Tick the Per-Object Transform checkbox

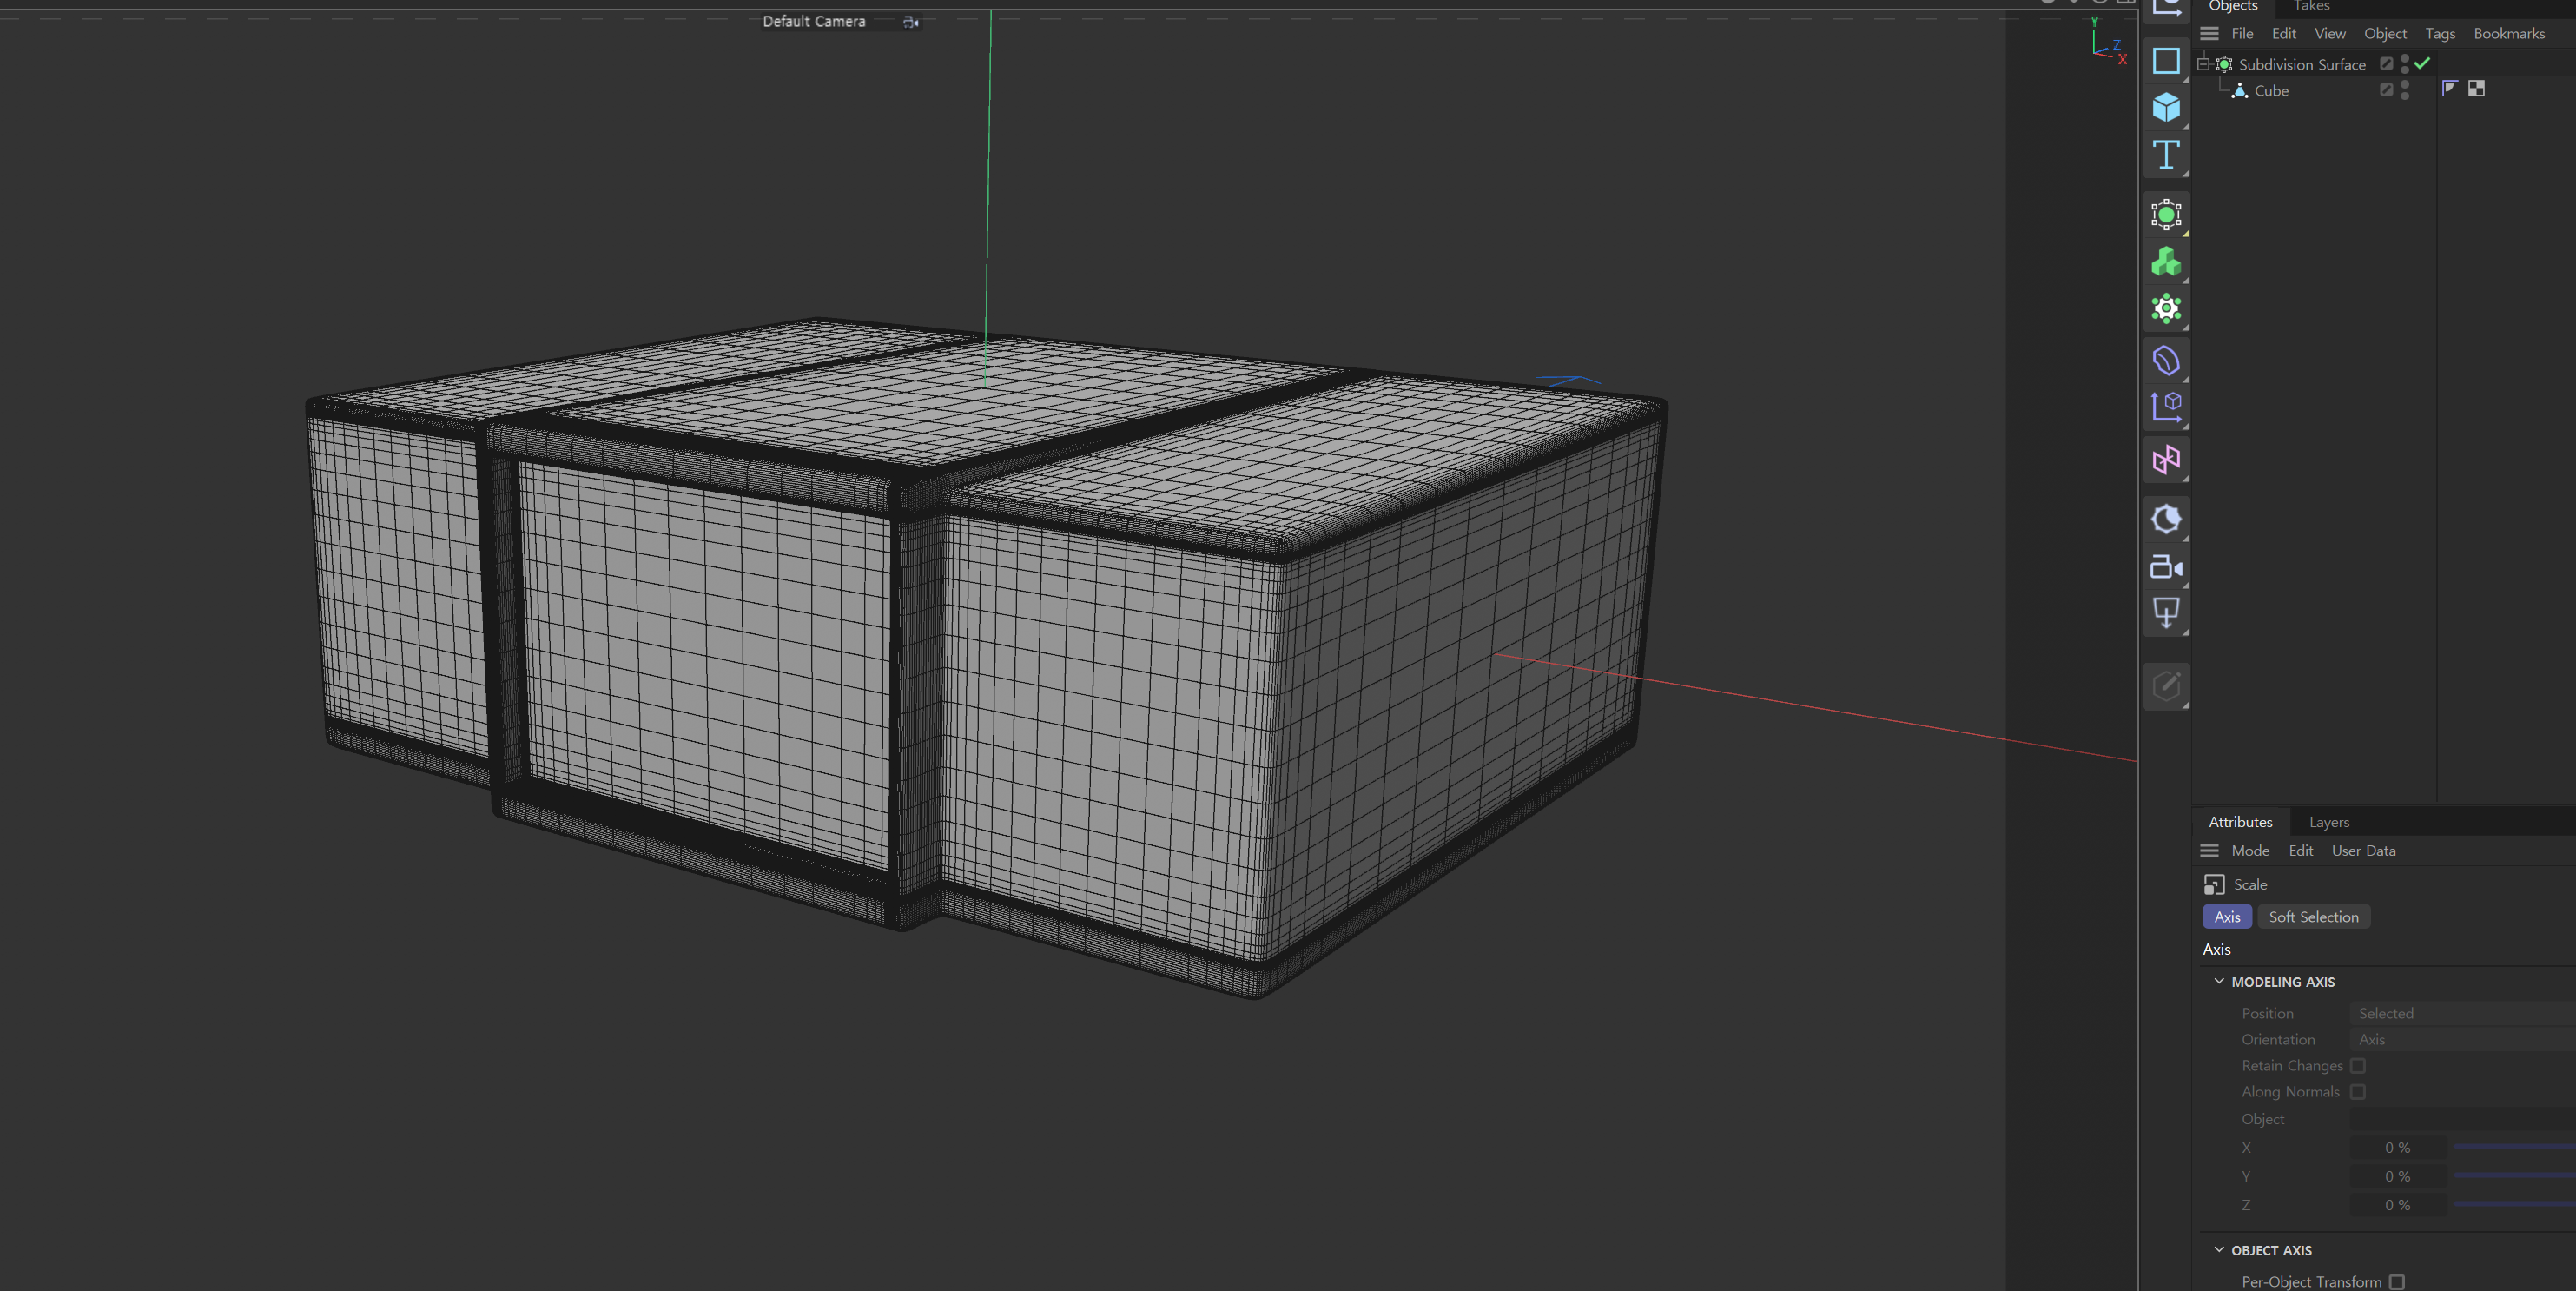[2397, 1282]
